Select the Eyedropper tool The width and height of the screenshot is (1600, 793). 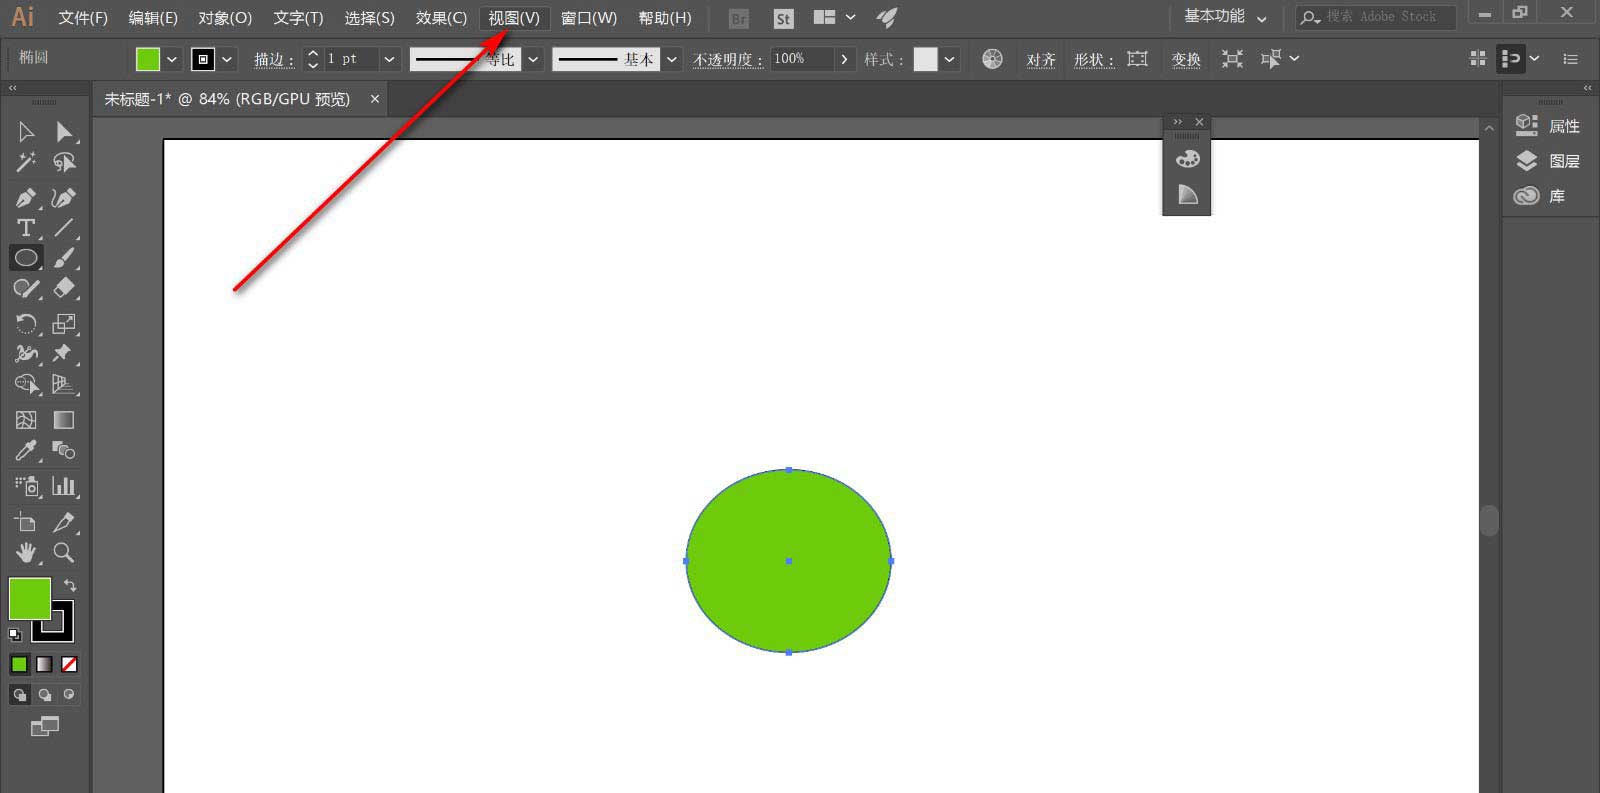(26, 451)
